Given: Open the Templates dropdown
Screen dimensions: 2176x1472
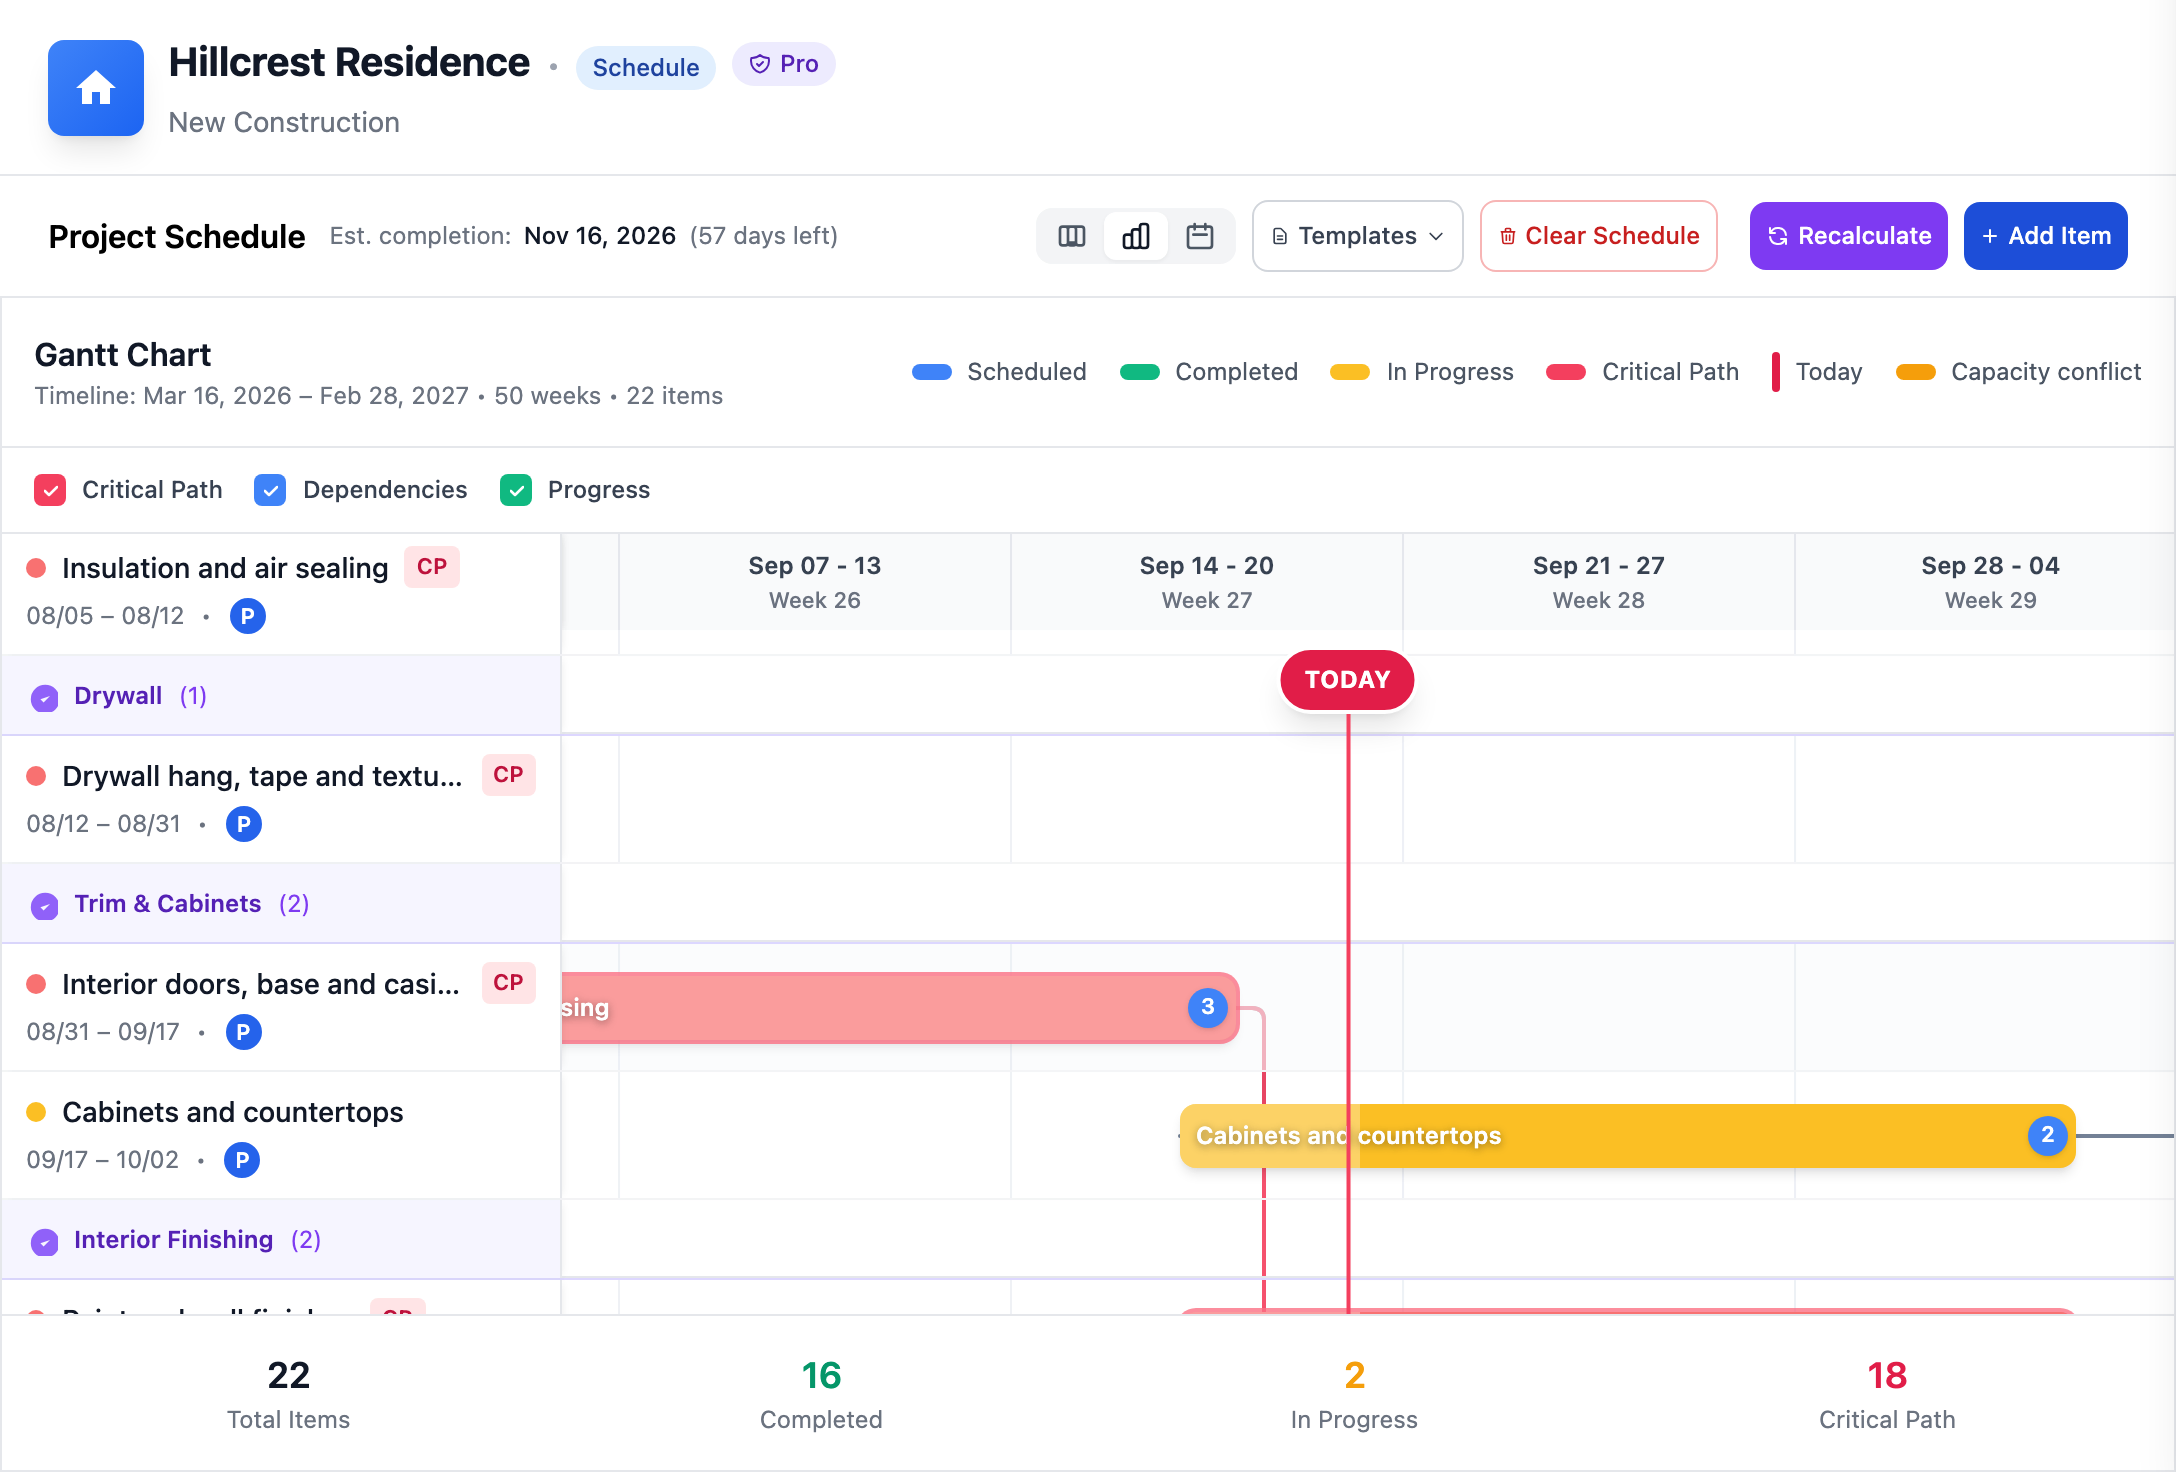Looking at the screenshot, I should (1357, 236).
